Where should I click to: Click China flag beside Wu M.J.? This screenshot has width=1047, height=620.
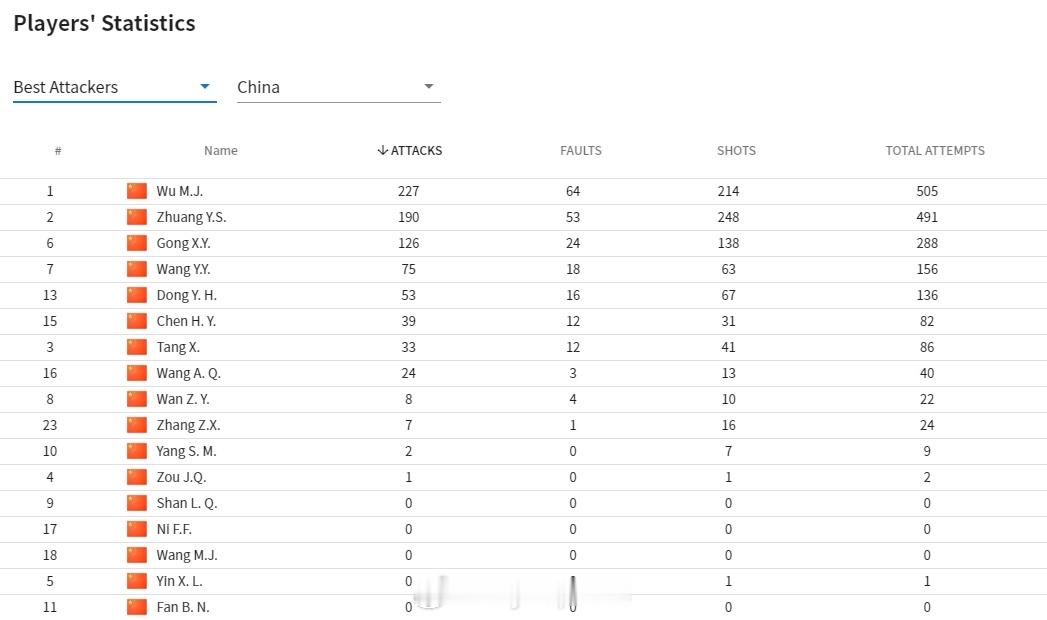pyautogui.click(x=137, y=191)
